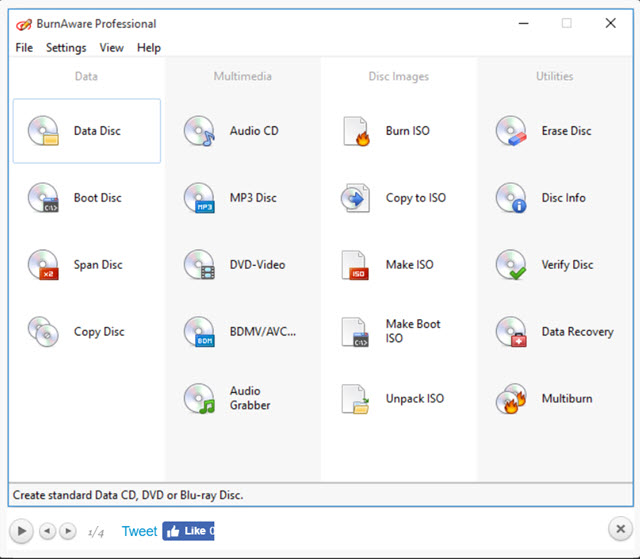Click the Utilities column header
This screenshot has height=559, width=640.
click(555, 76)
